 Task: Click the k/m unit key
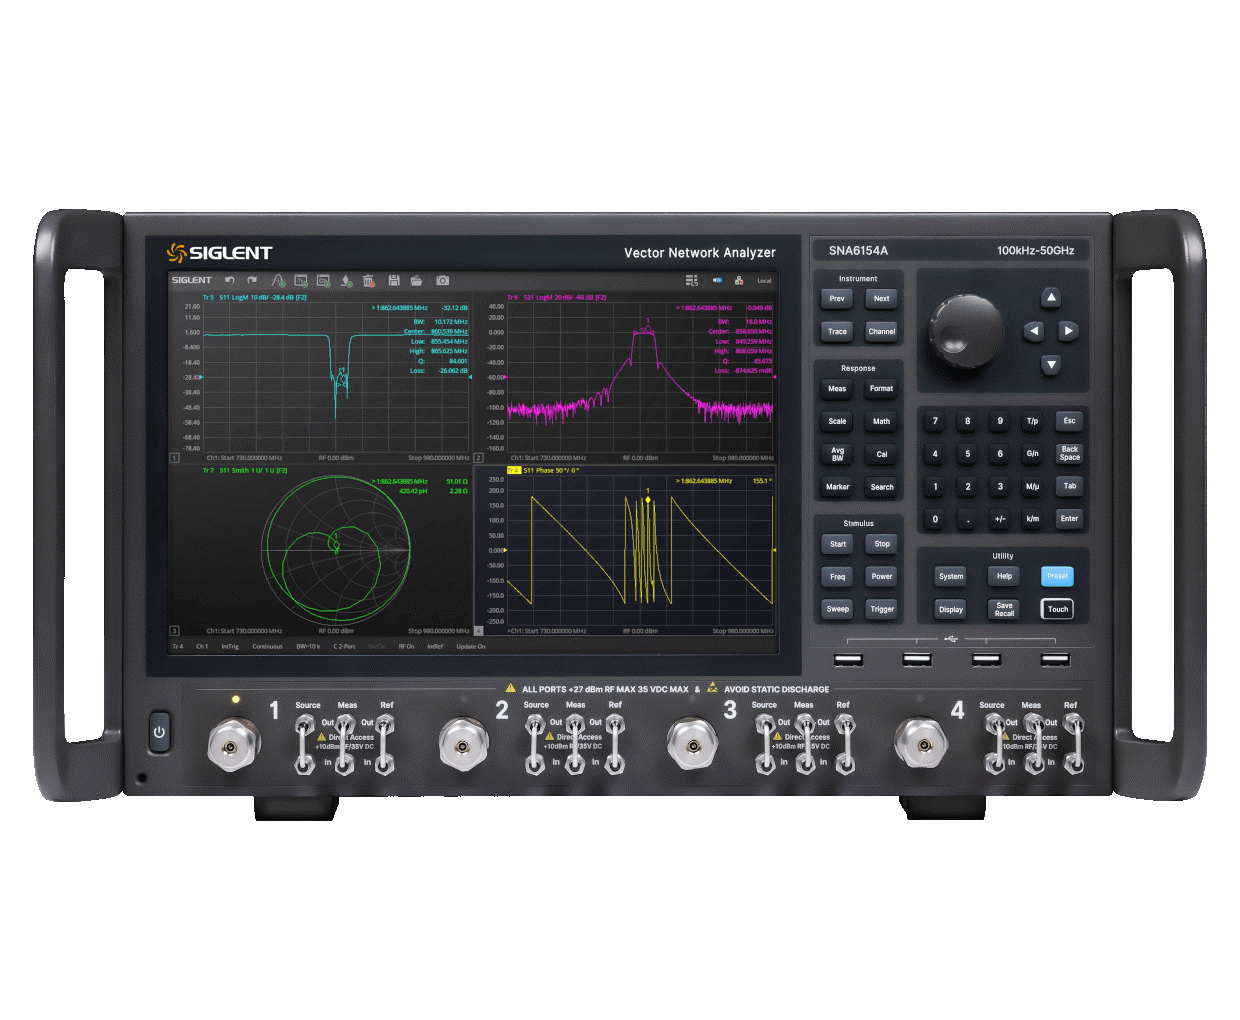pos(1032,519)
